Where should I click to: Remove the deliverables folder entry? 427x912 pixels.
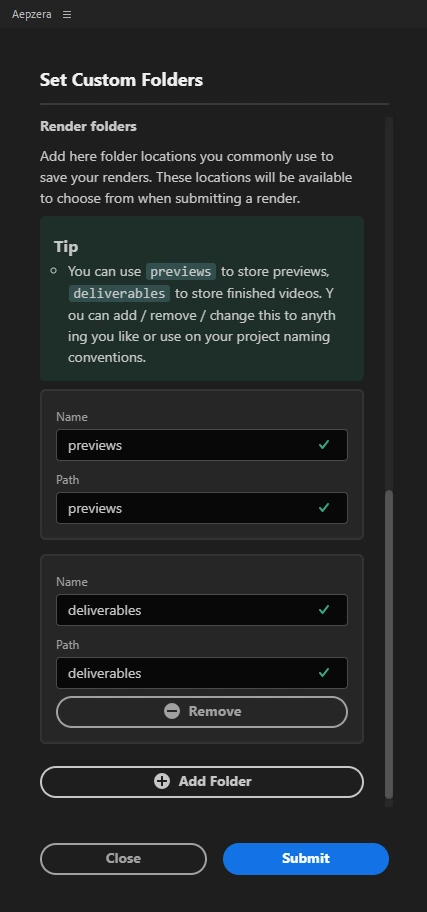tap(202, 711)
